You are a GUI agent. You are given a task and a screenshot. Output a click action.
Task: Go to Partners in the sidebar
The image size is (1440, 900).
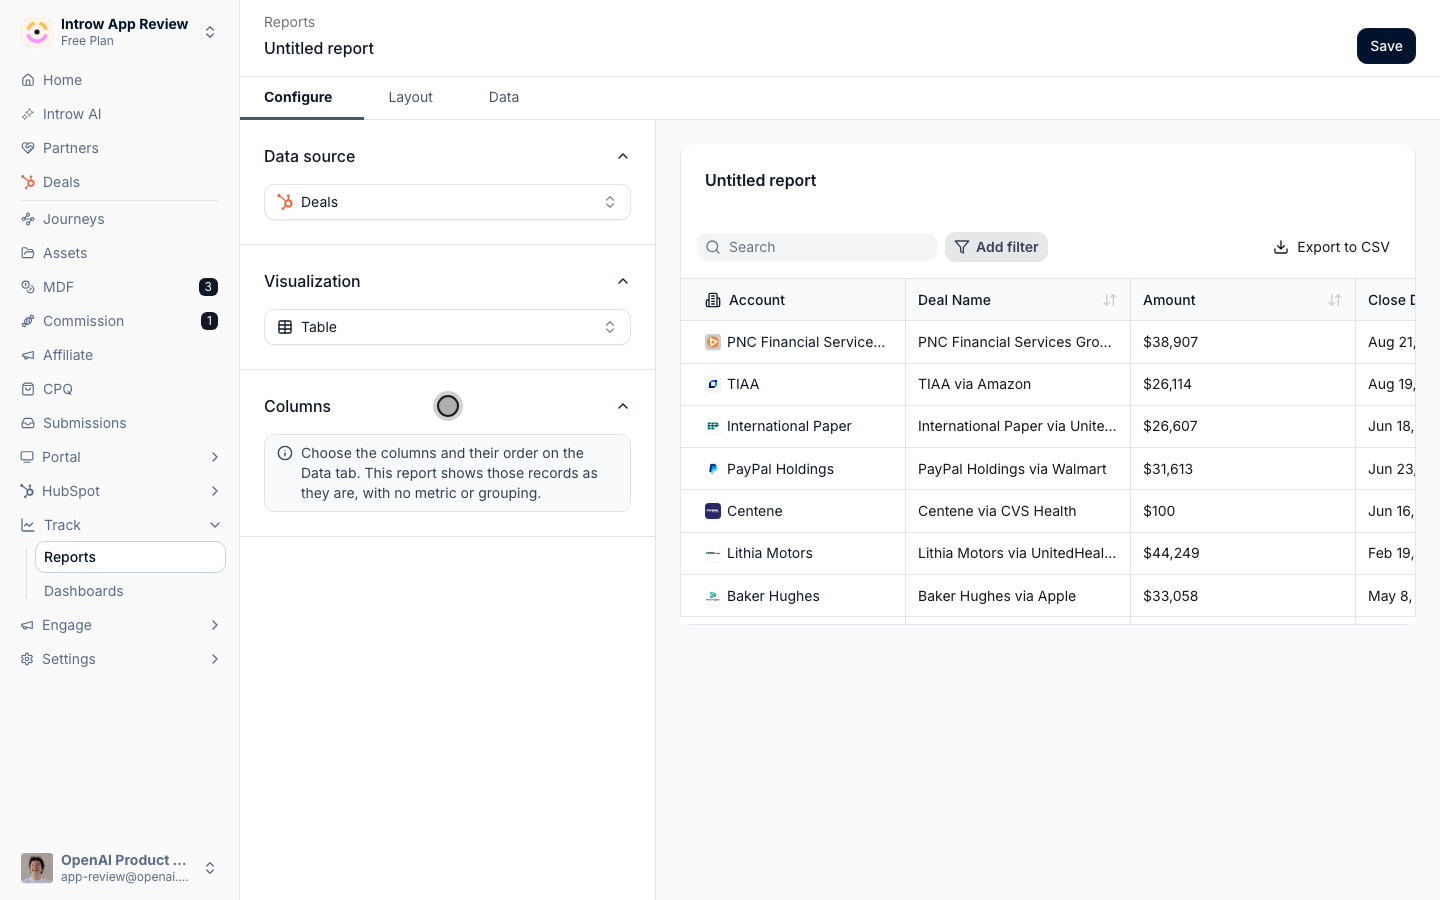point(120,148)
